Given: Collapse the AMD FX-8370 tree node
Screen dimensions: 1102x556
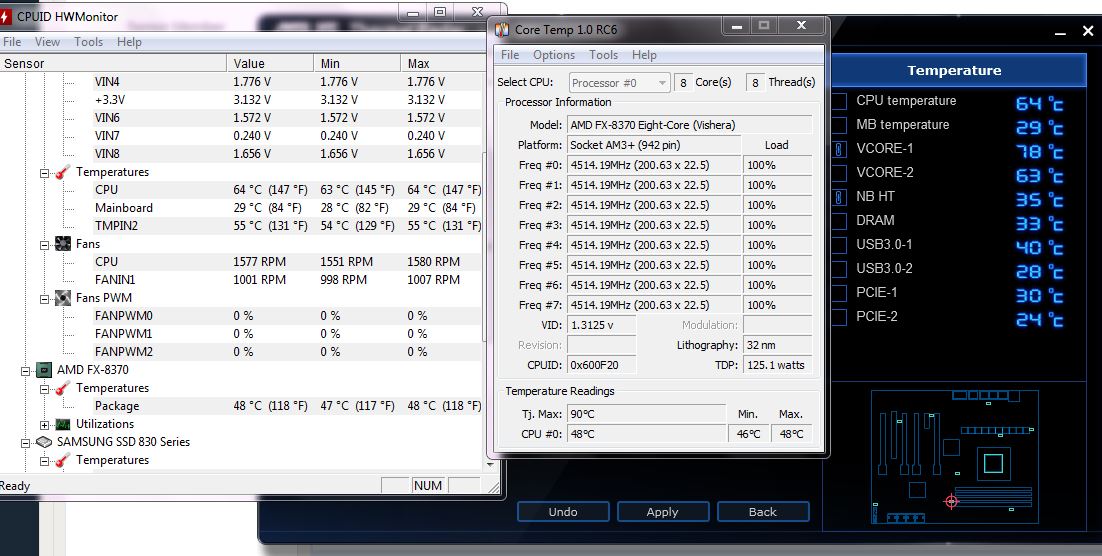Looking at the screenshot, I should click(26, 370).
